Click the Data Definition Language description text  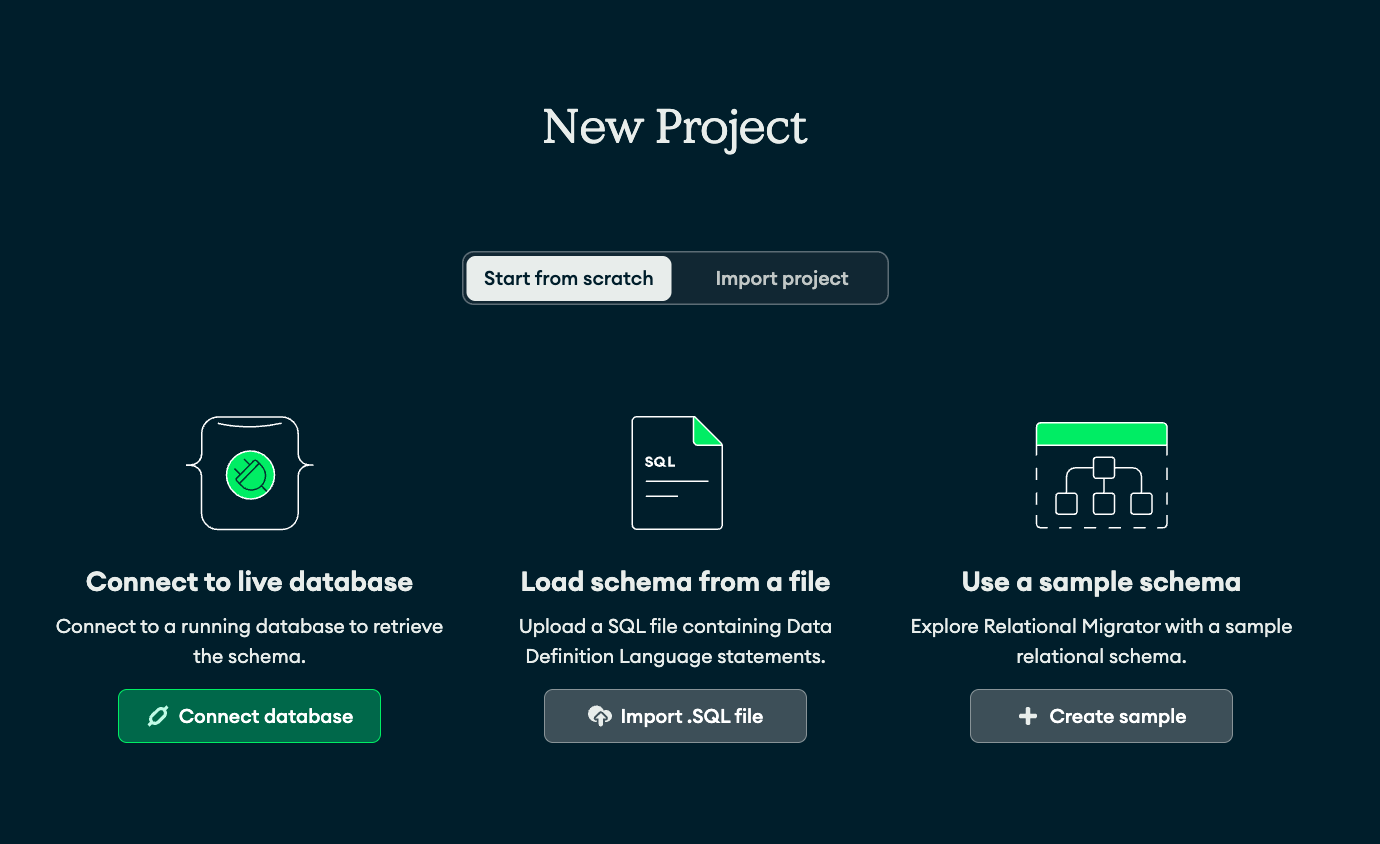click(675, 641)
